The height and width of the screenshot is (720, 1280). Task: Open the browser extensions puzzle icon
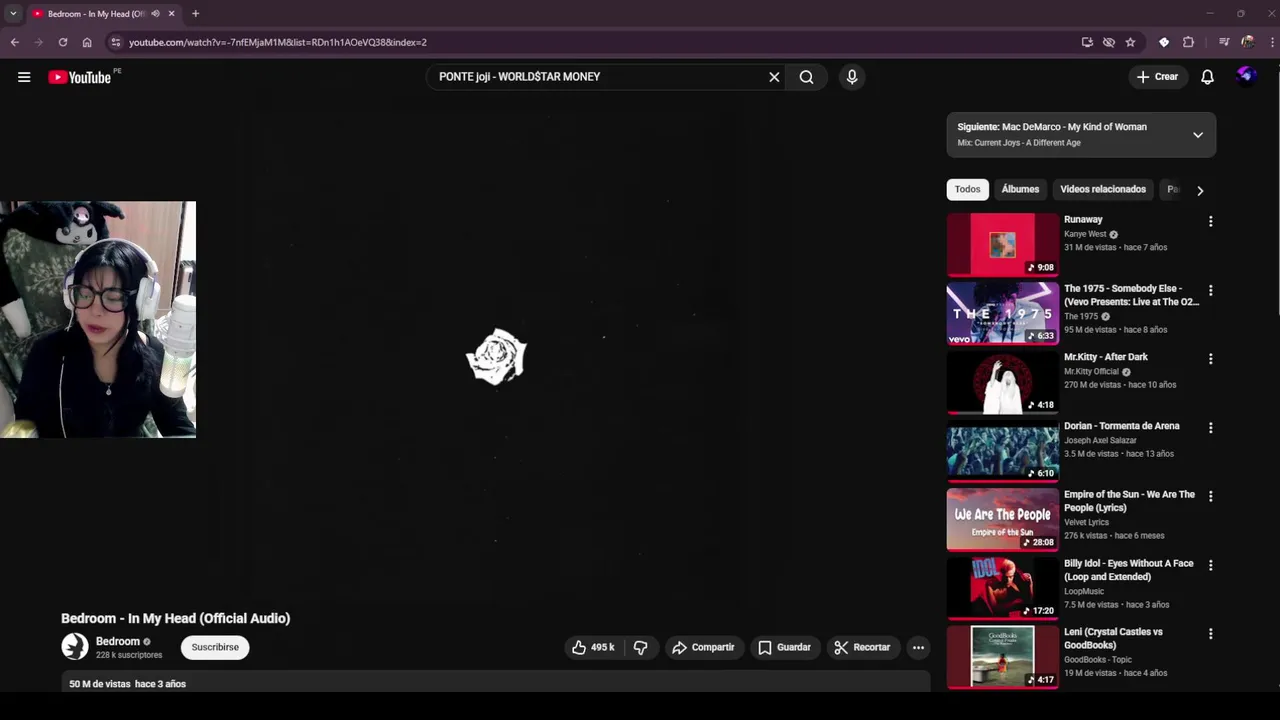[1188, 42]
